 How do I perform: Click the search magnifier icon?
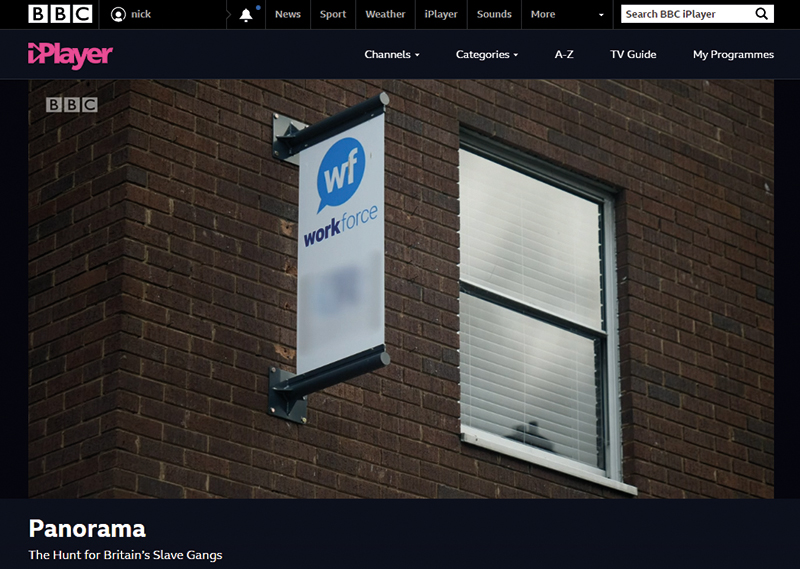click(x=761, y=14)
